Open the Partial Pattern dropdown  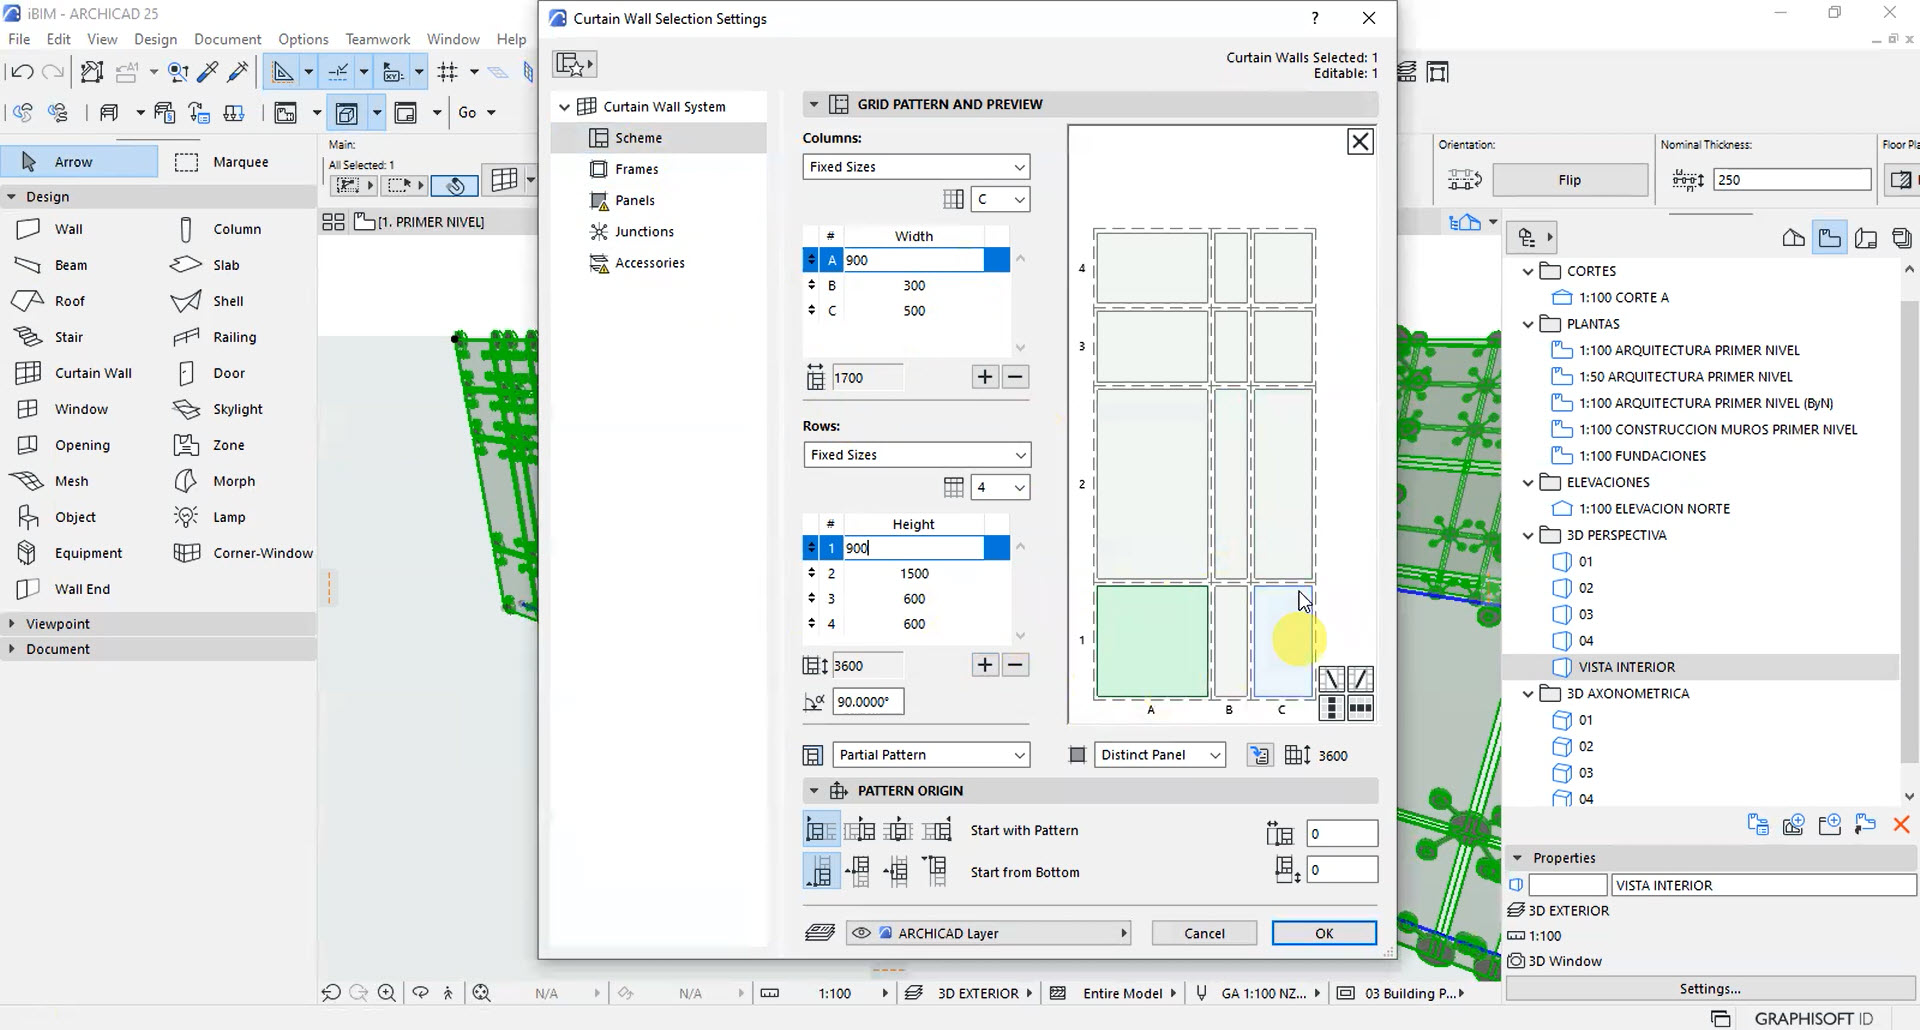pos(931,755)
